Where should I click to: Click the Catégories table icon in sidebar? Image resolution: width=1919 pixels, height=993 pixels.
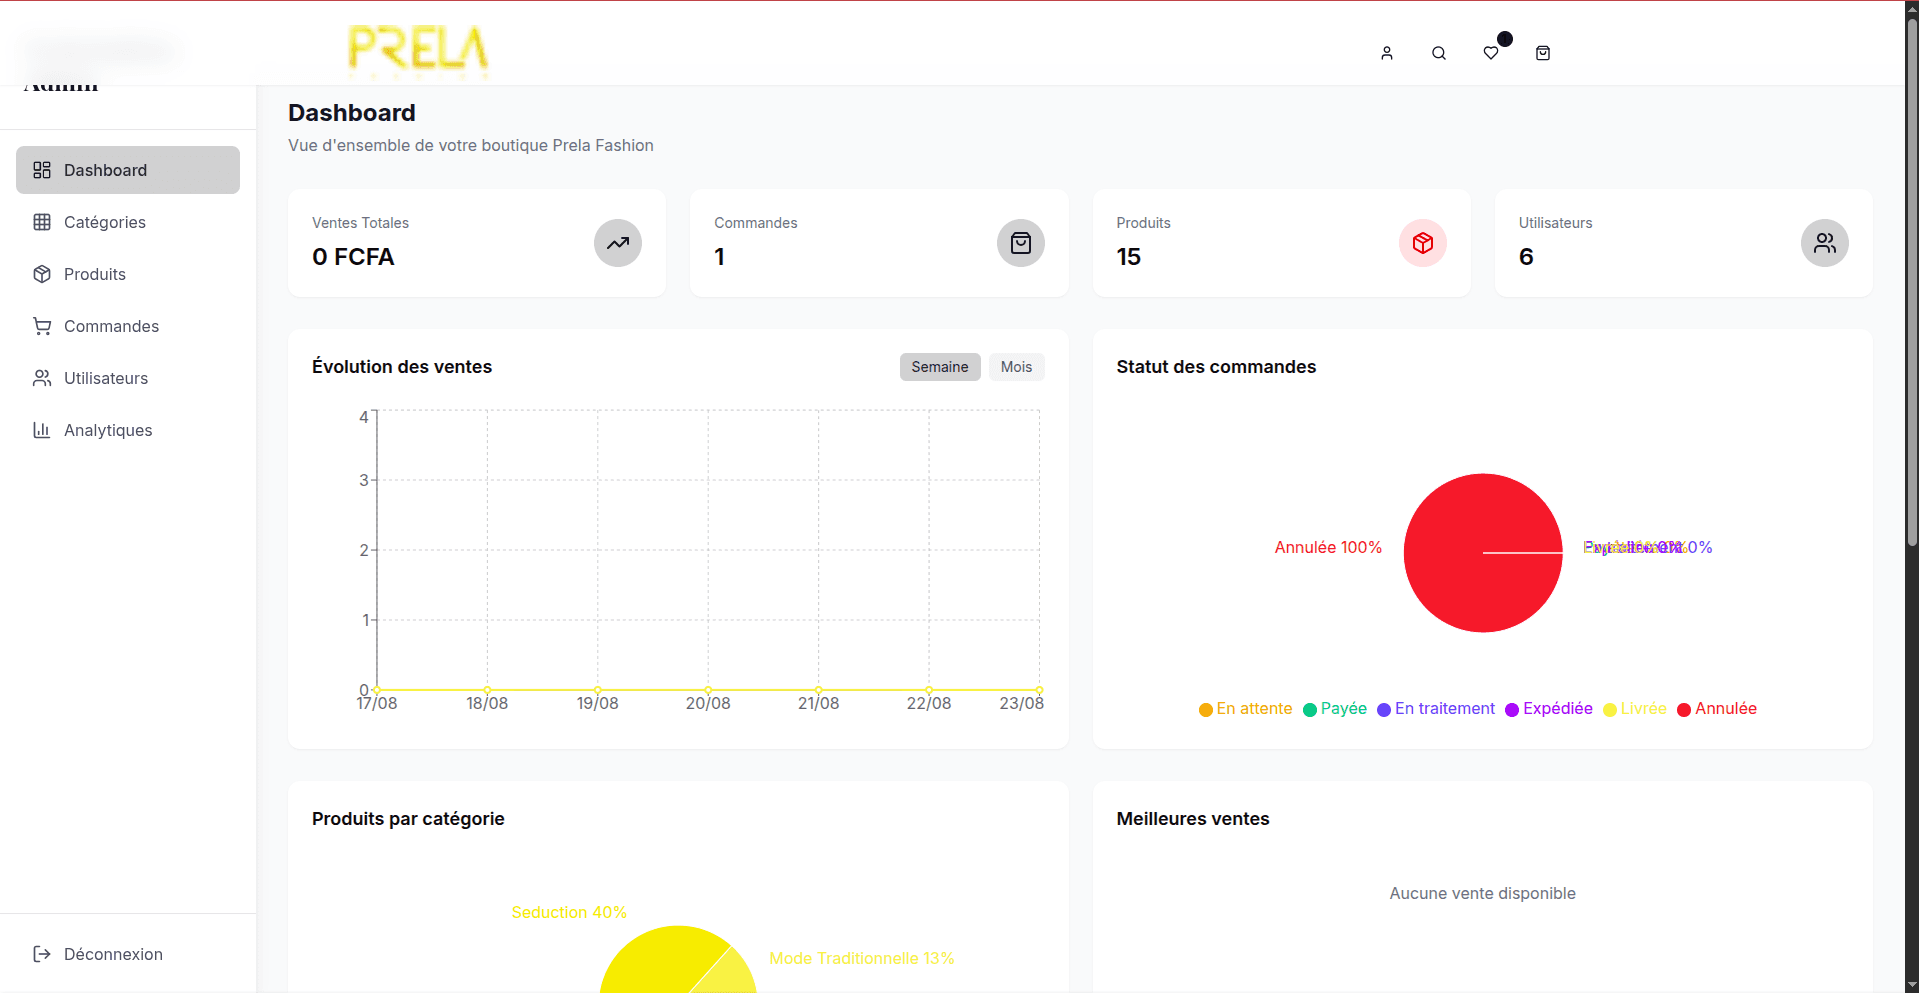[x=42, y=222]
